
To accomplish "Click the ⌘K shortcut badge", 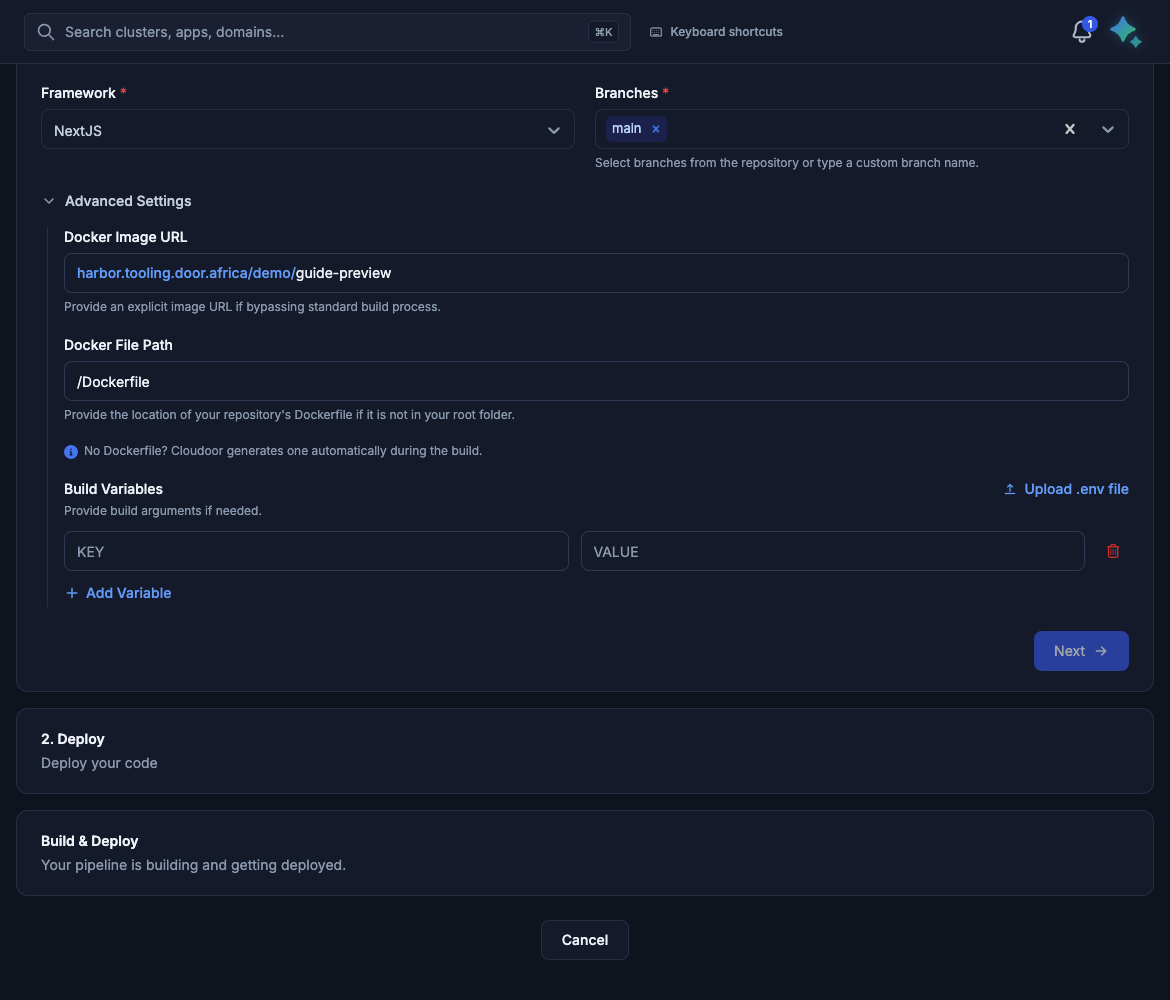I will click(603, 32).
